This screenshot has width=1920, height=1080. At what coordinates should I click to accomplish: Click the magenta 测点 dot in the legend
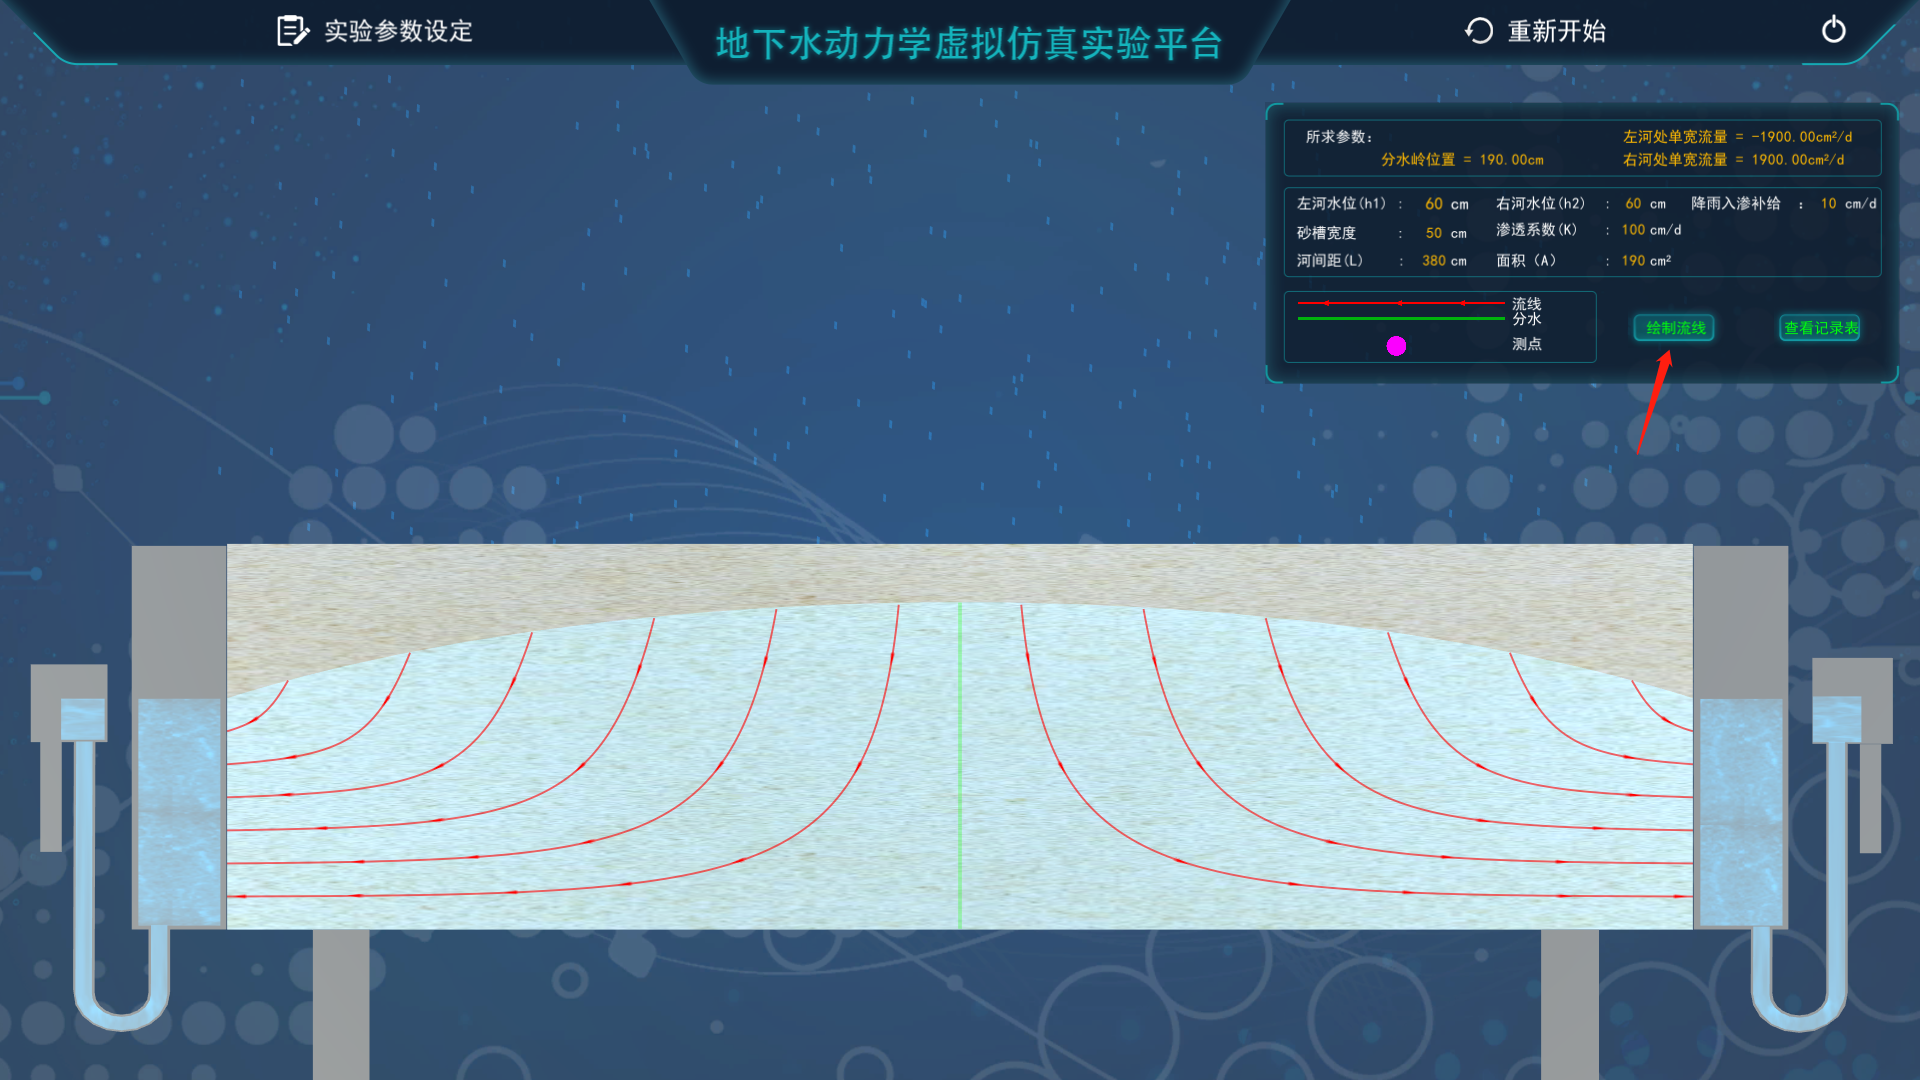pos(1396,346)
